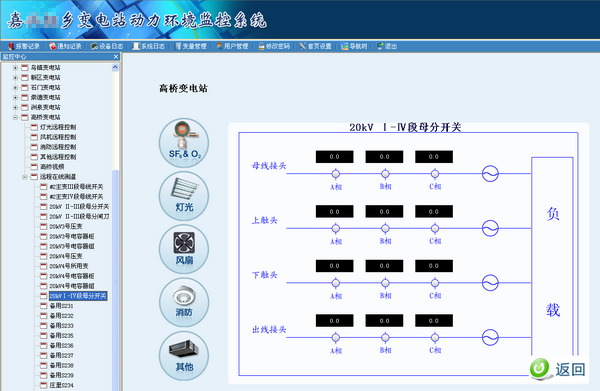Open the 其他 other devices icon
Viewport: 600px width, 391px height.
pyautogui.click(x=184, y=356)
